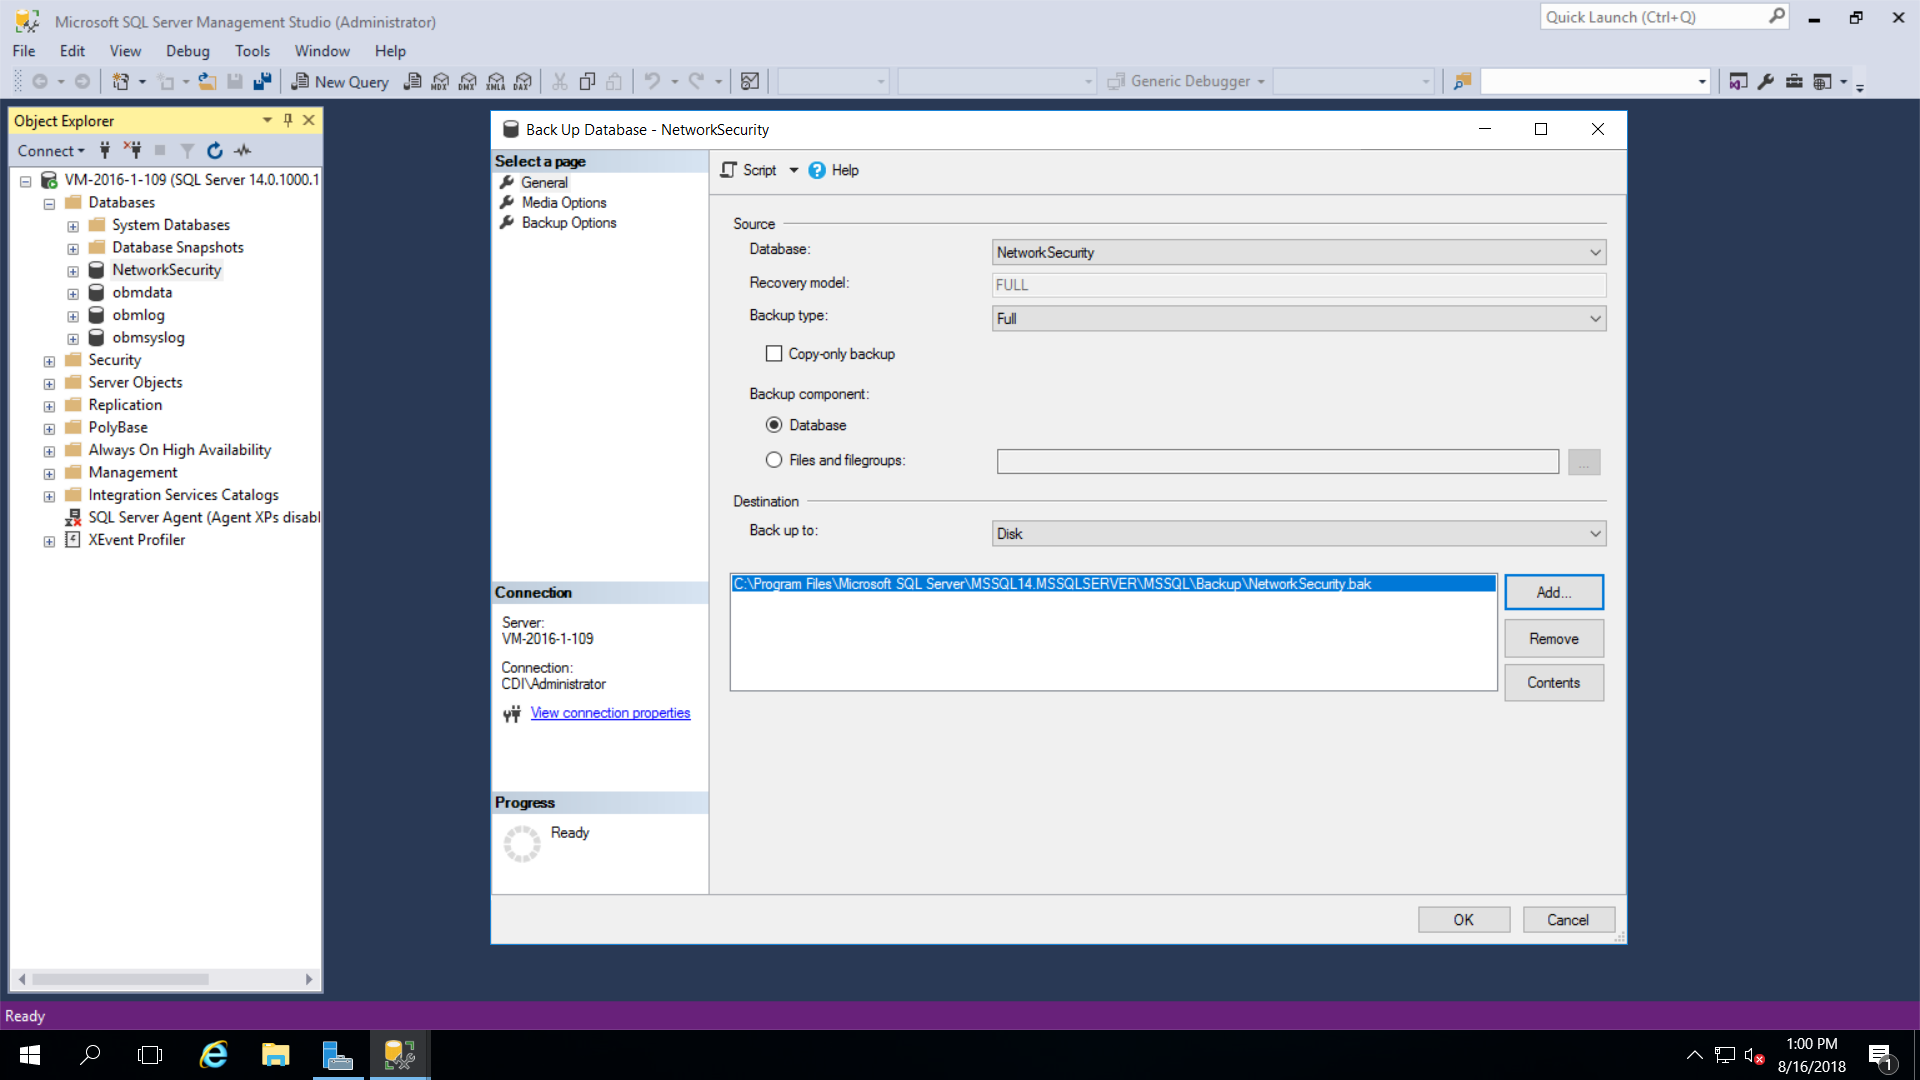Expand the NetworkSecurity database node
The image size is (1920, 1080).
pos(73,271)
